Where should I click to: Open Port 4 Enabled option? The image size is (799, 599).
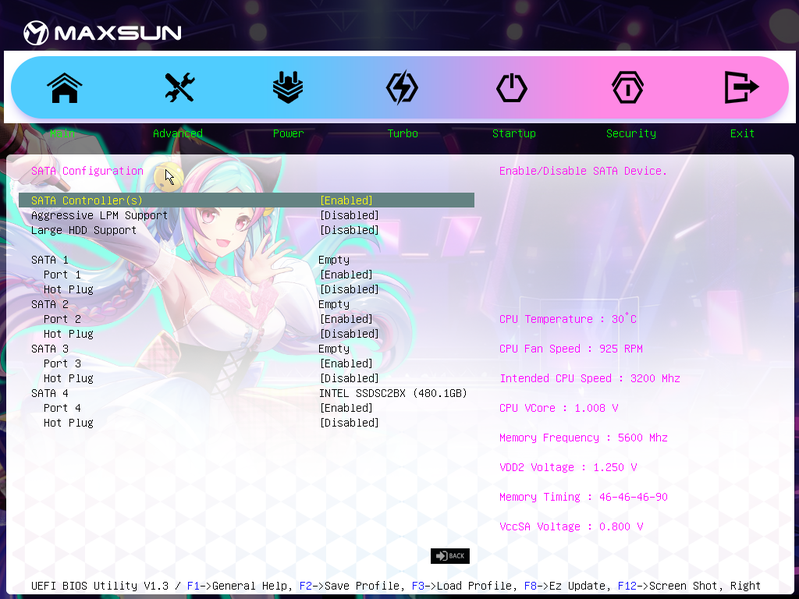[347, 407]
